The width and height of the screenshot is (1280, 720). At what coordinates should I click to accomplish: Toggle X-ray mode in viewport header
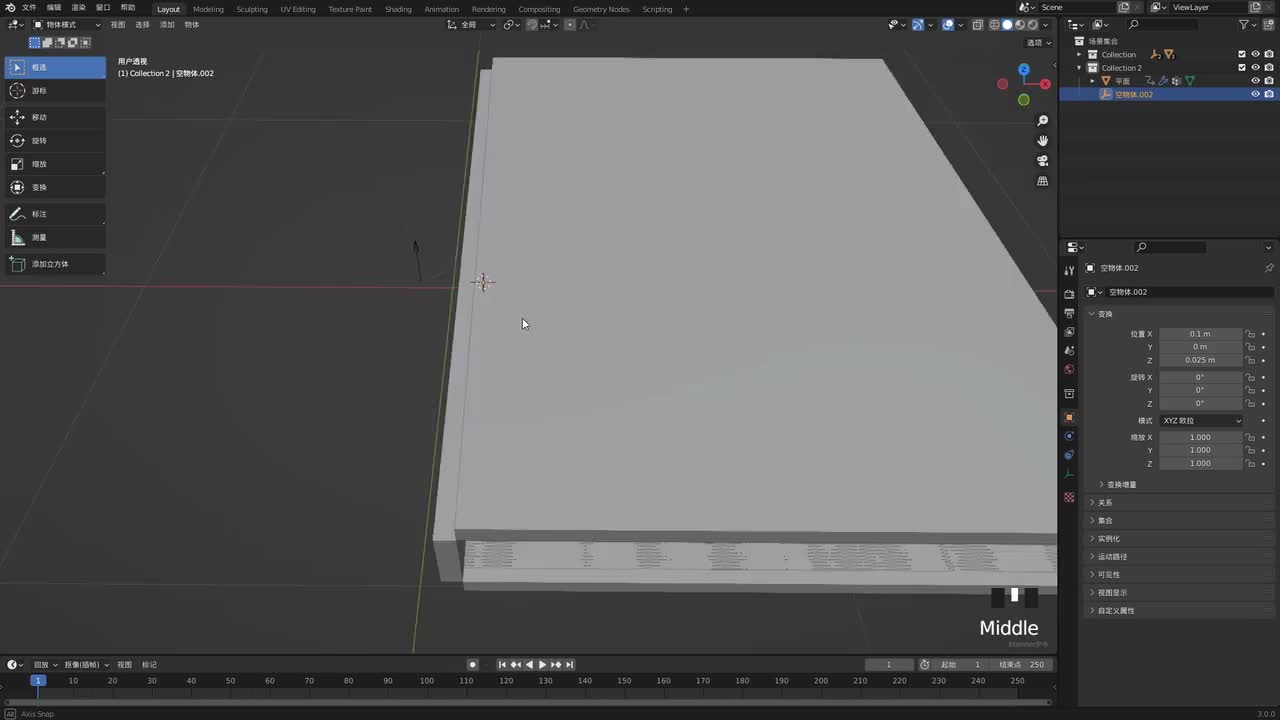tap(977, 25)
